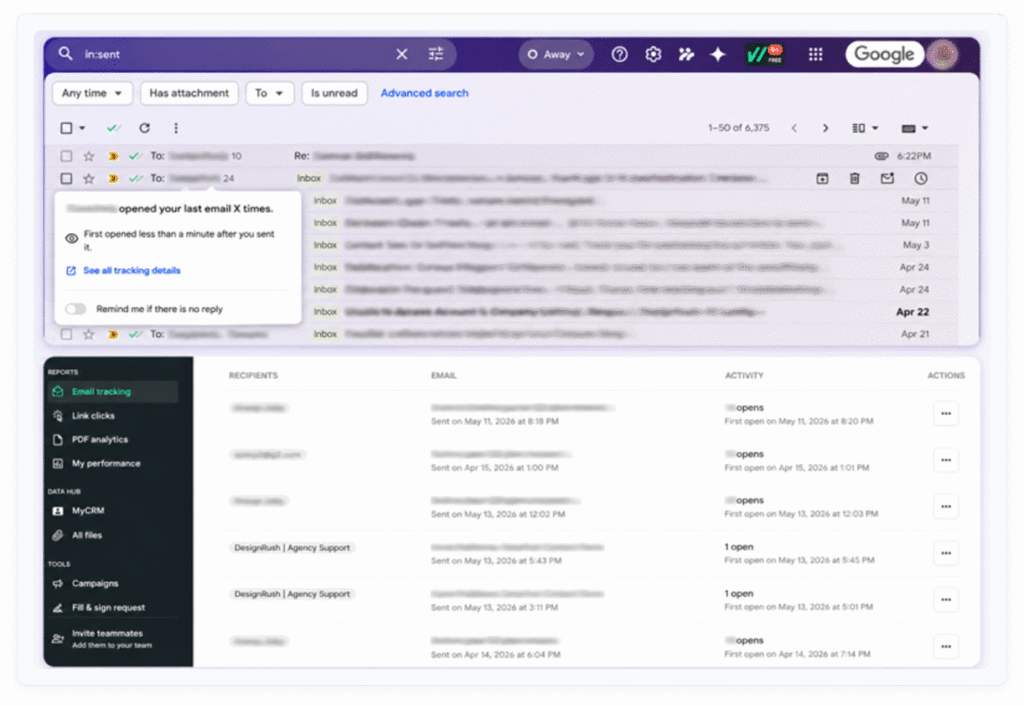The height and width of the screenshot is (706, 1024).
Task: Go to older messages page
Action: pos(825,128)
